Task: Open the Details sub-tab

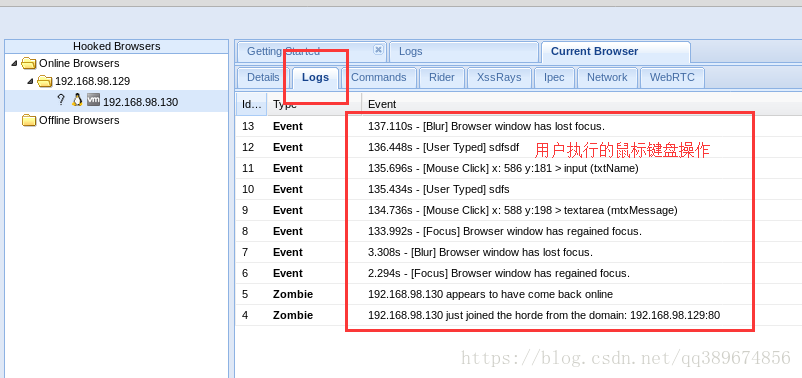Action: coord(263,77)
